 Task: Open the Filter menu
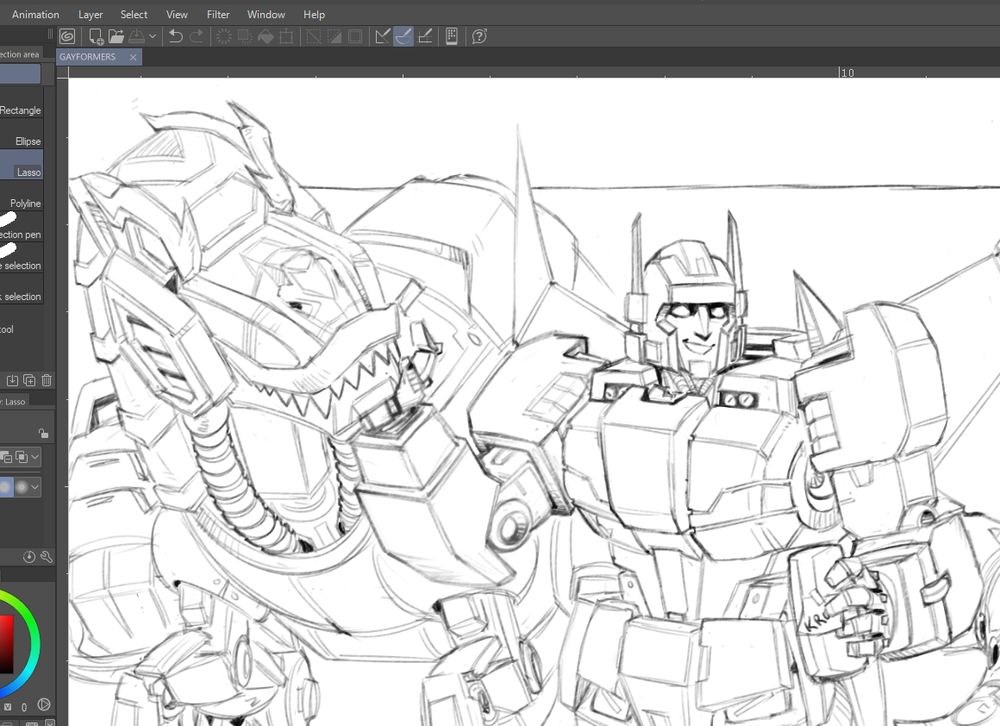(x=218, y=14)
